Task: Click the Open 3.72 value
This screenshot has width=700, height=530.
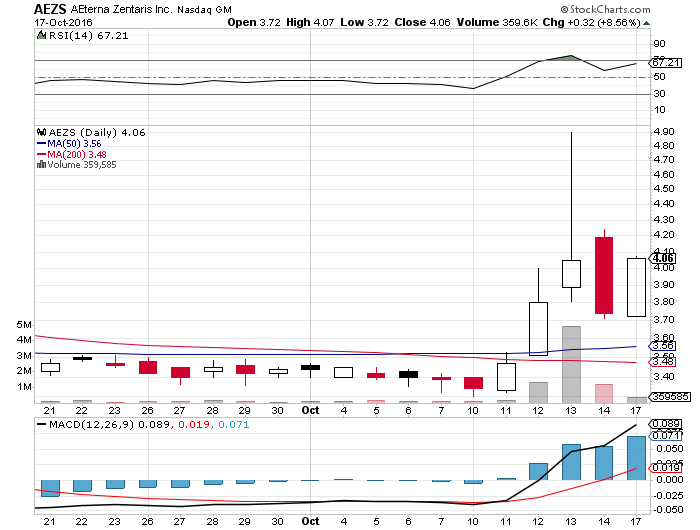Action: point(254,22)
